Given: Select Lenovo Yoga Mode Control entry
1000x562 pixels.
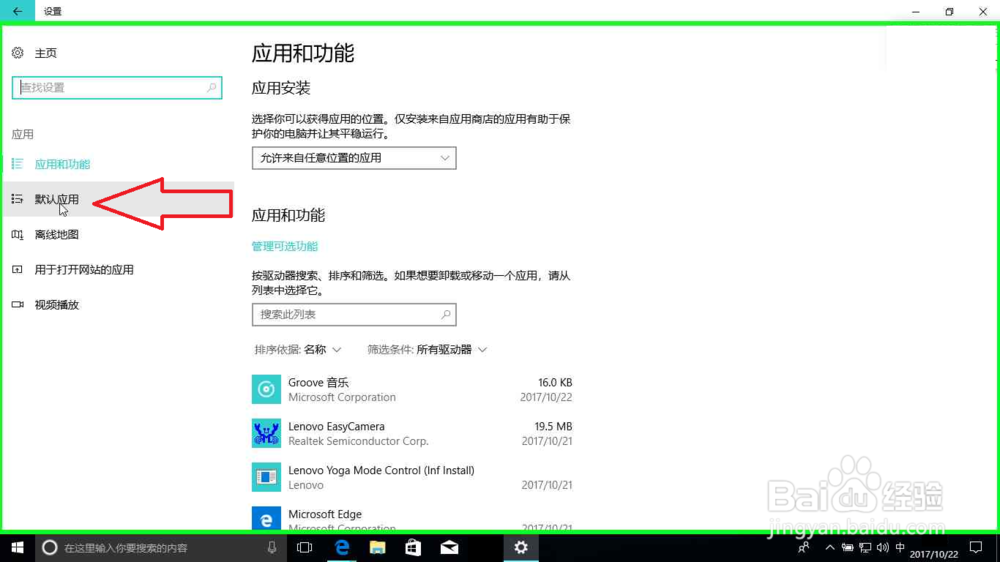Looking at the screenshot, I should [x=412, y=477].
